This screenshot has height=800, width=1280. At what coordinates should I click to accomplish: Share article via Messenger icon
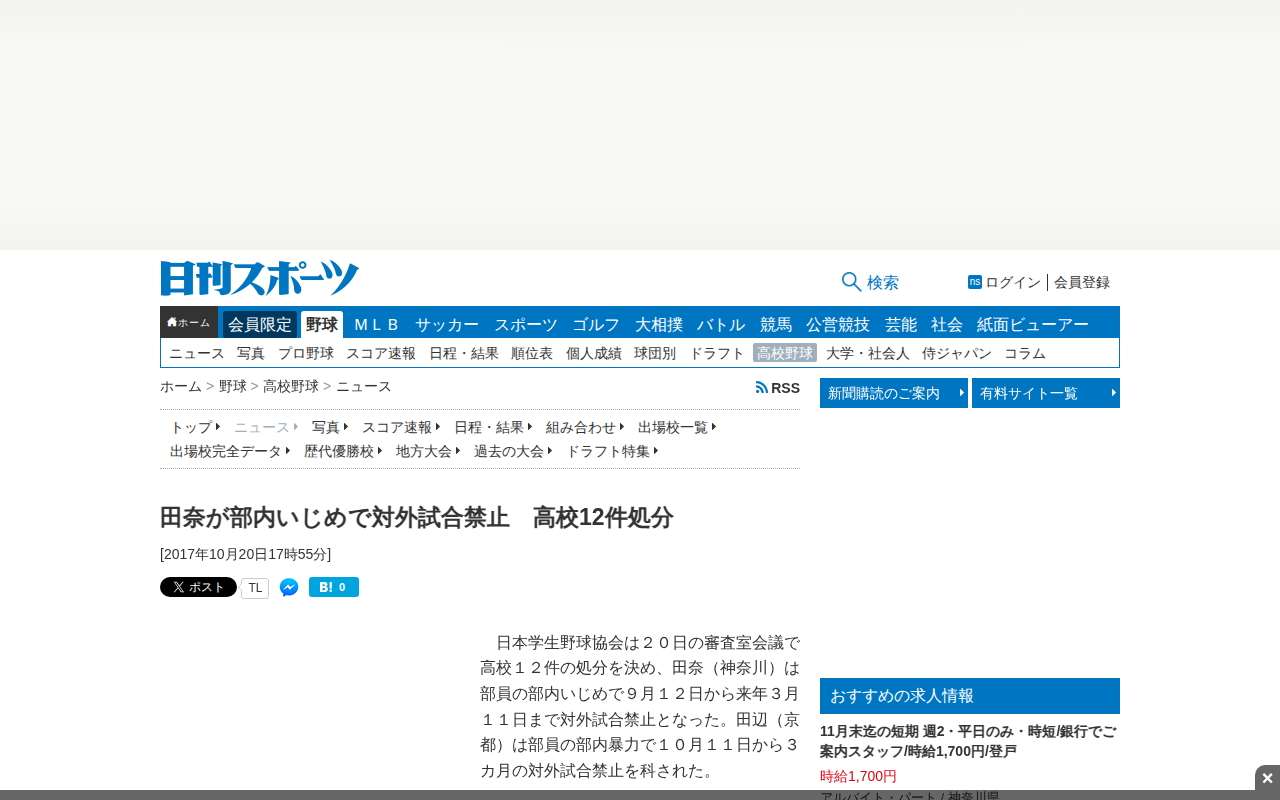point(289,587)
